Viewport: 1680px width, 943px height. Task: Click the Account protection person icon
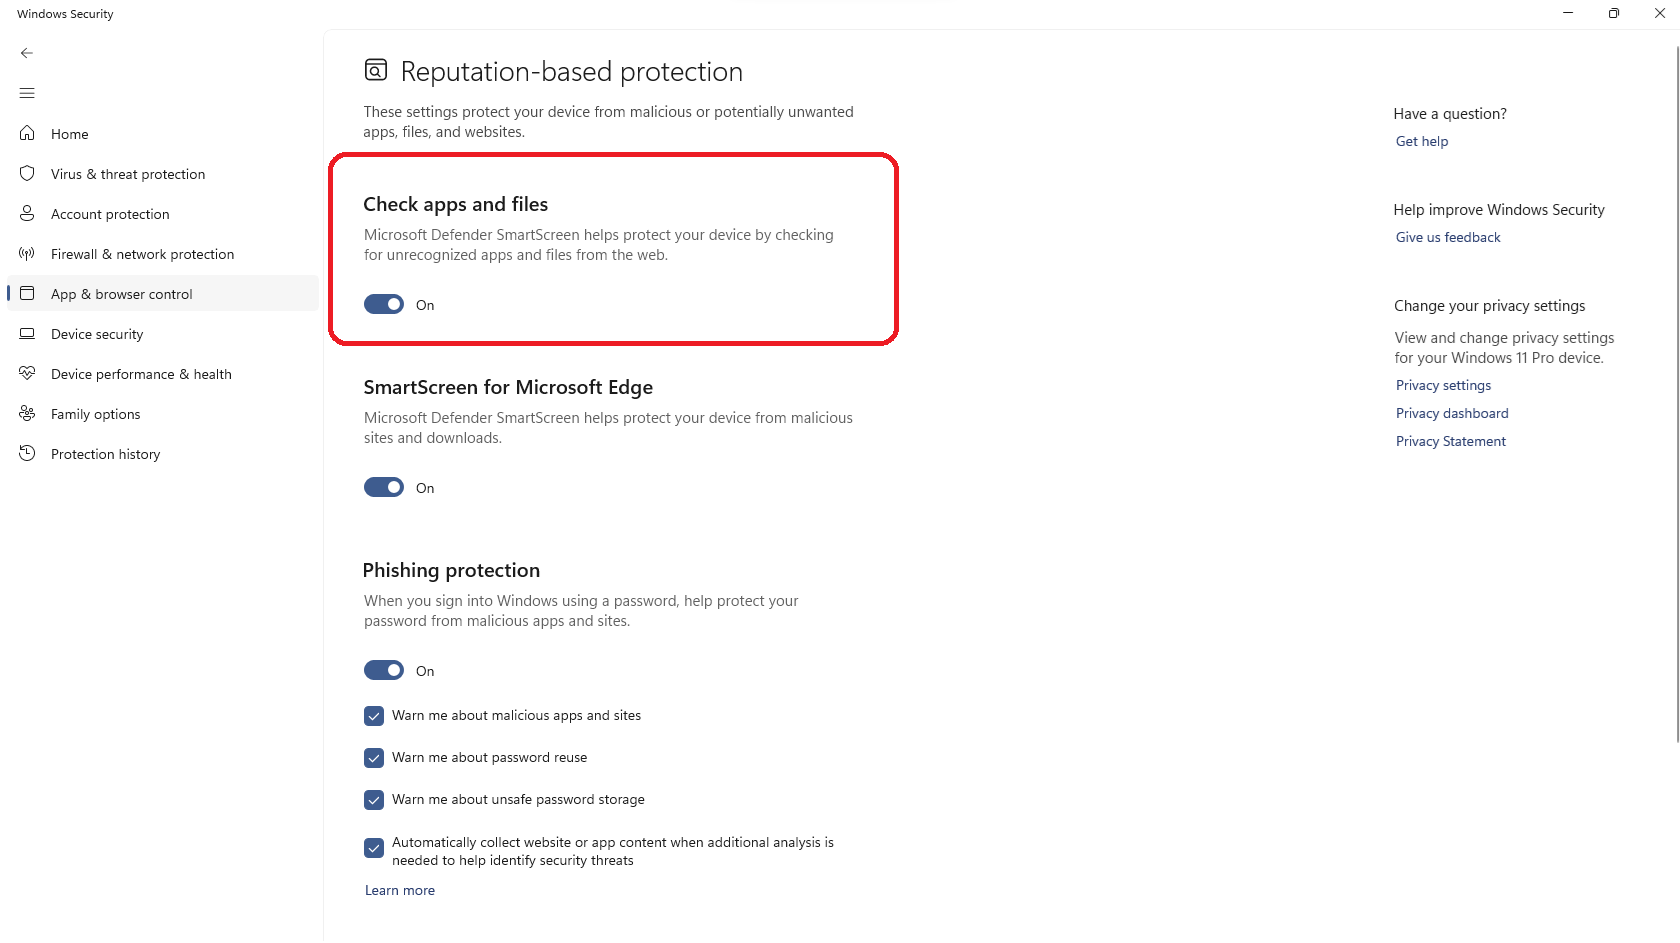27,213
